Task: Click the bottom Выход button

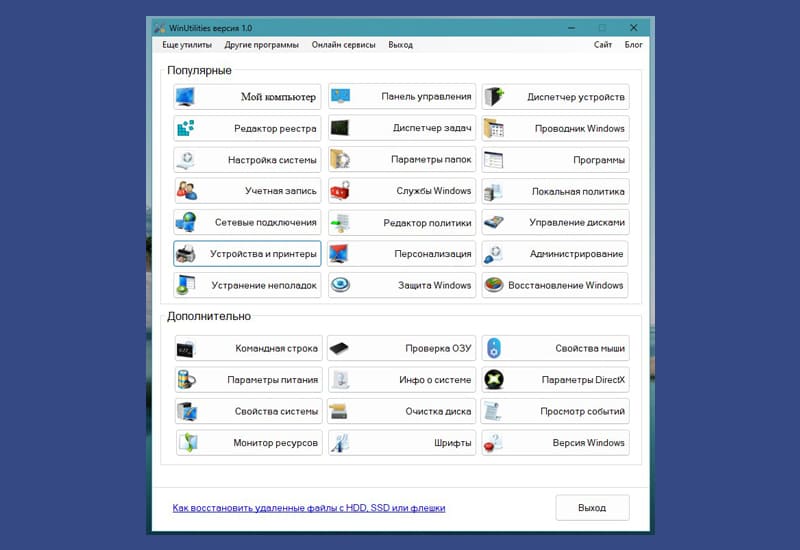Action: point(592,508)
